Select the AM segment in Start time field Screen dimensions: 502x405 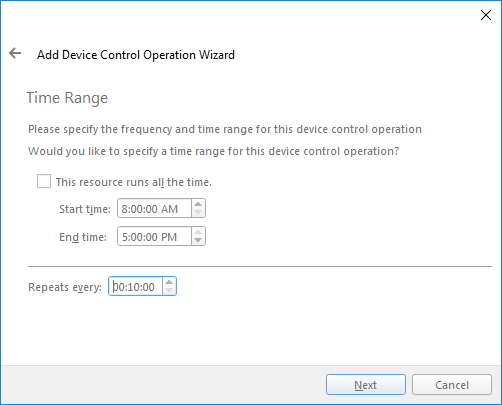click(170, 209)
